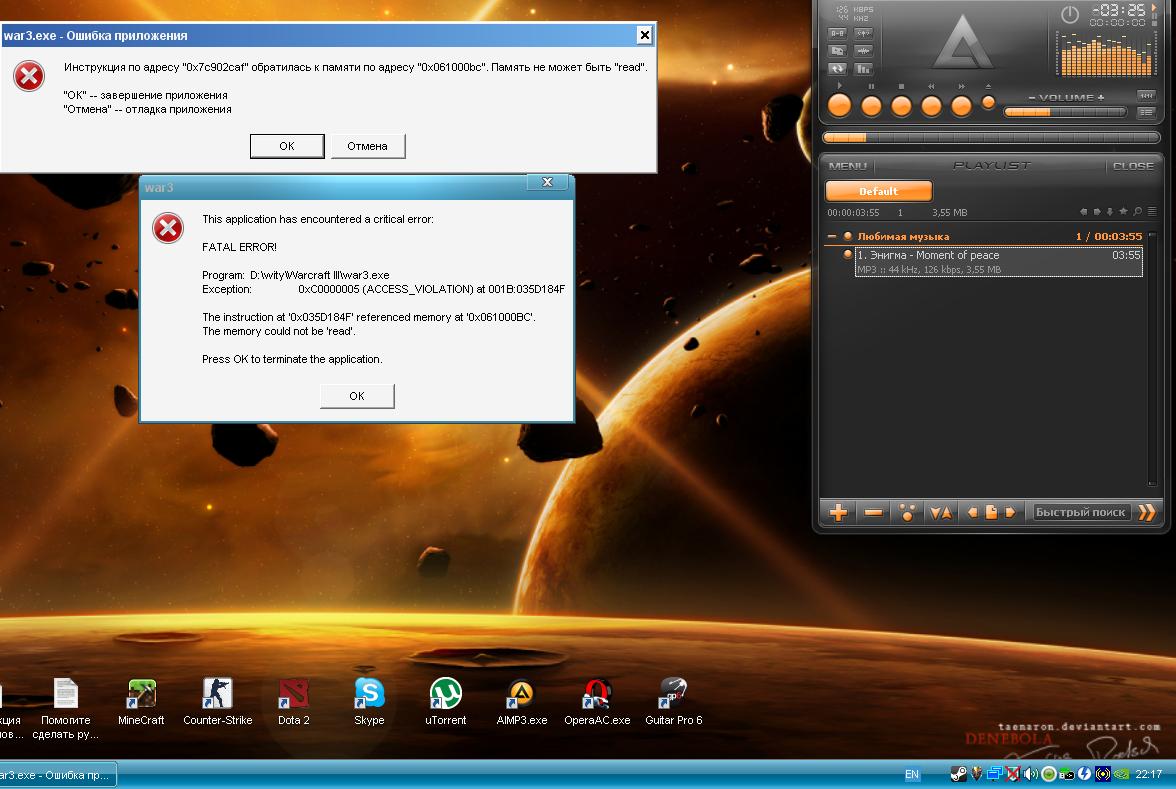
Task: Close the war3 critical error window
Action: pyautogui.click(x=548, y=182)
